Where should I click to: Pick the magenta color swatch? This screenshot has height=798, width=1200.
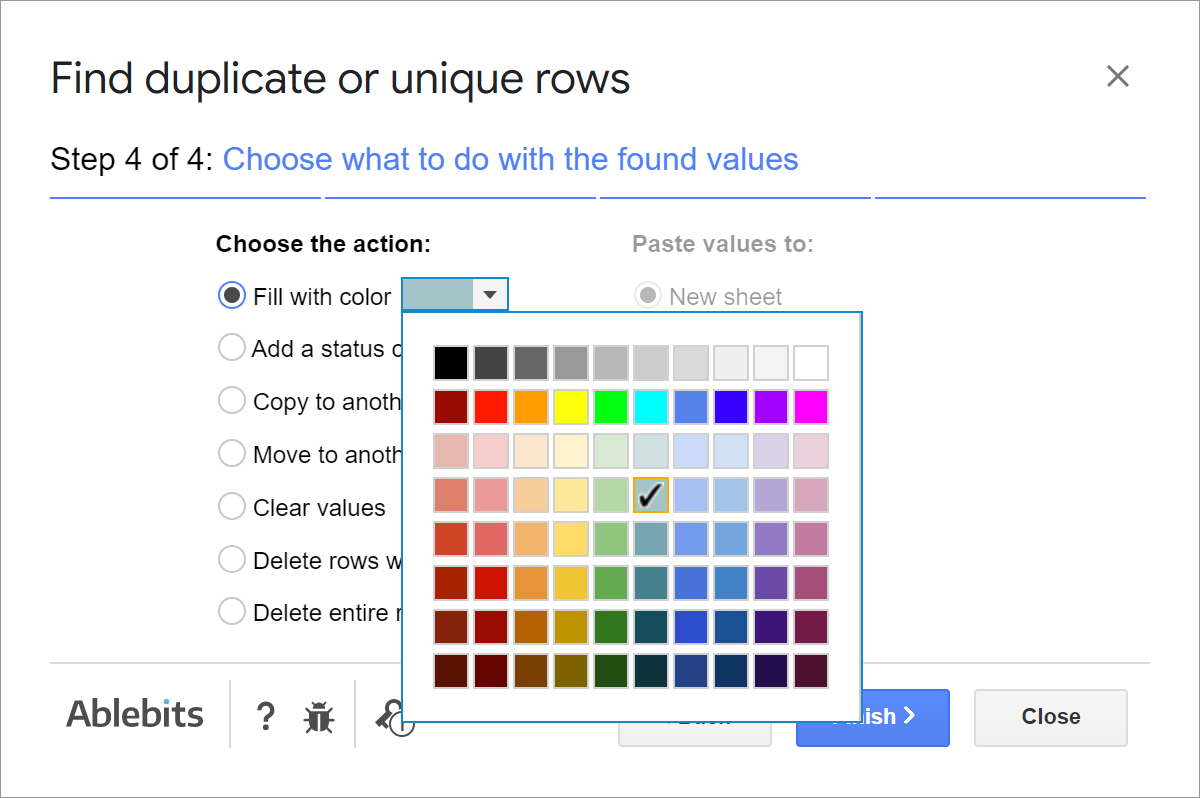pyautogui.click(x=811, y=406)
